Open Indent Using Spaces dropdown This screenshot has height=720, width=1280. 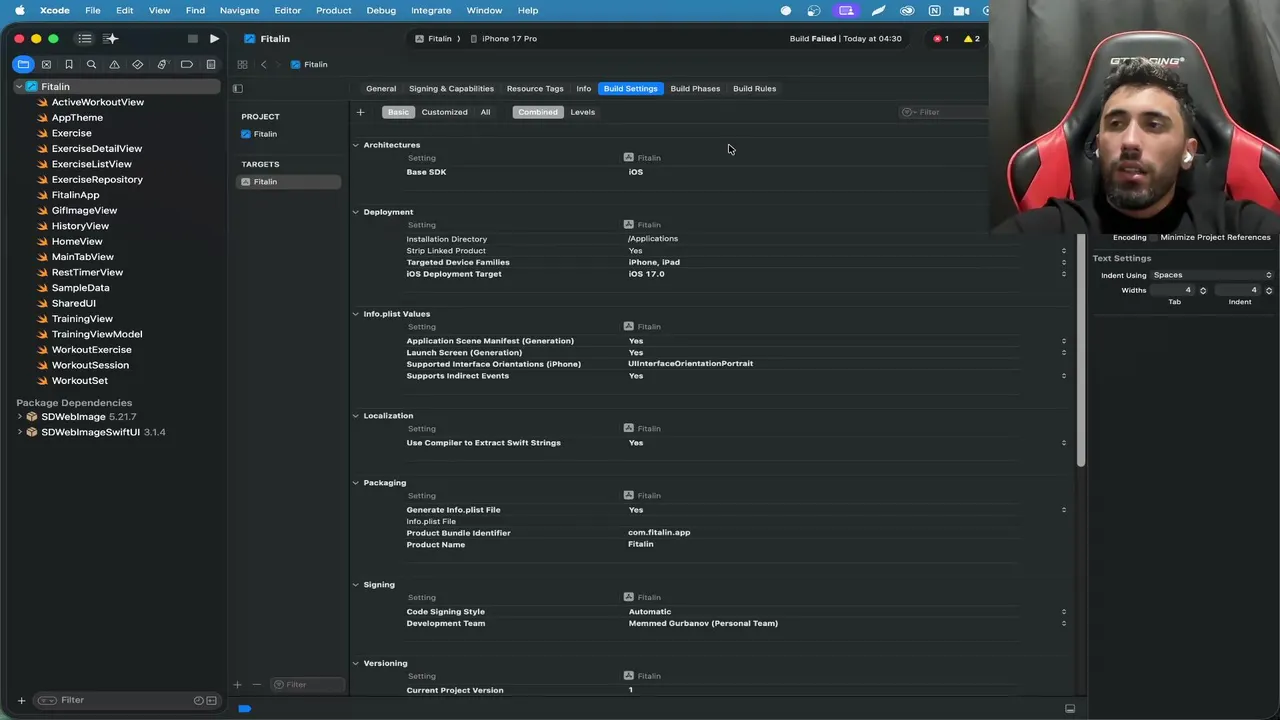point(1213,275)
